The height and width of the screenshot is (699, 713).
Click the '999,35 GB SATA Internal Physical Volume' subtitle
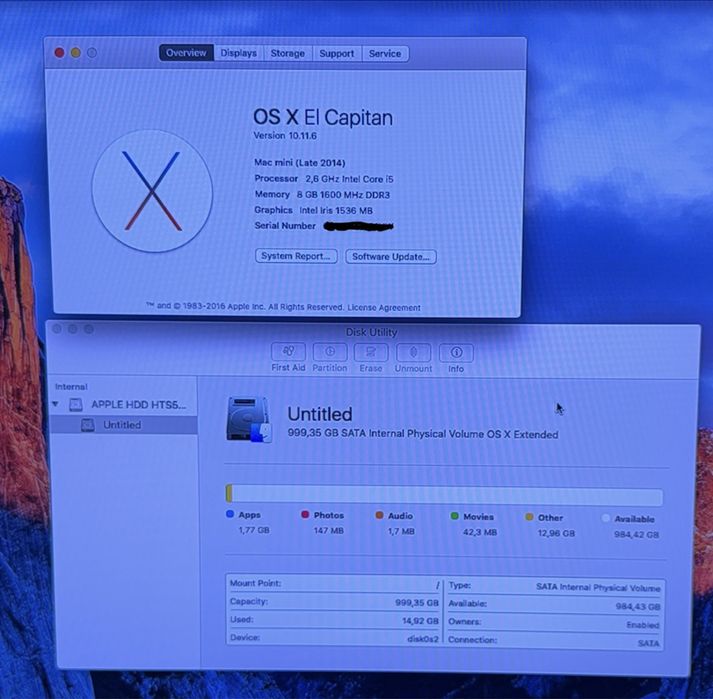coord(423,434)
